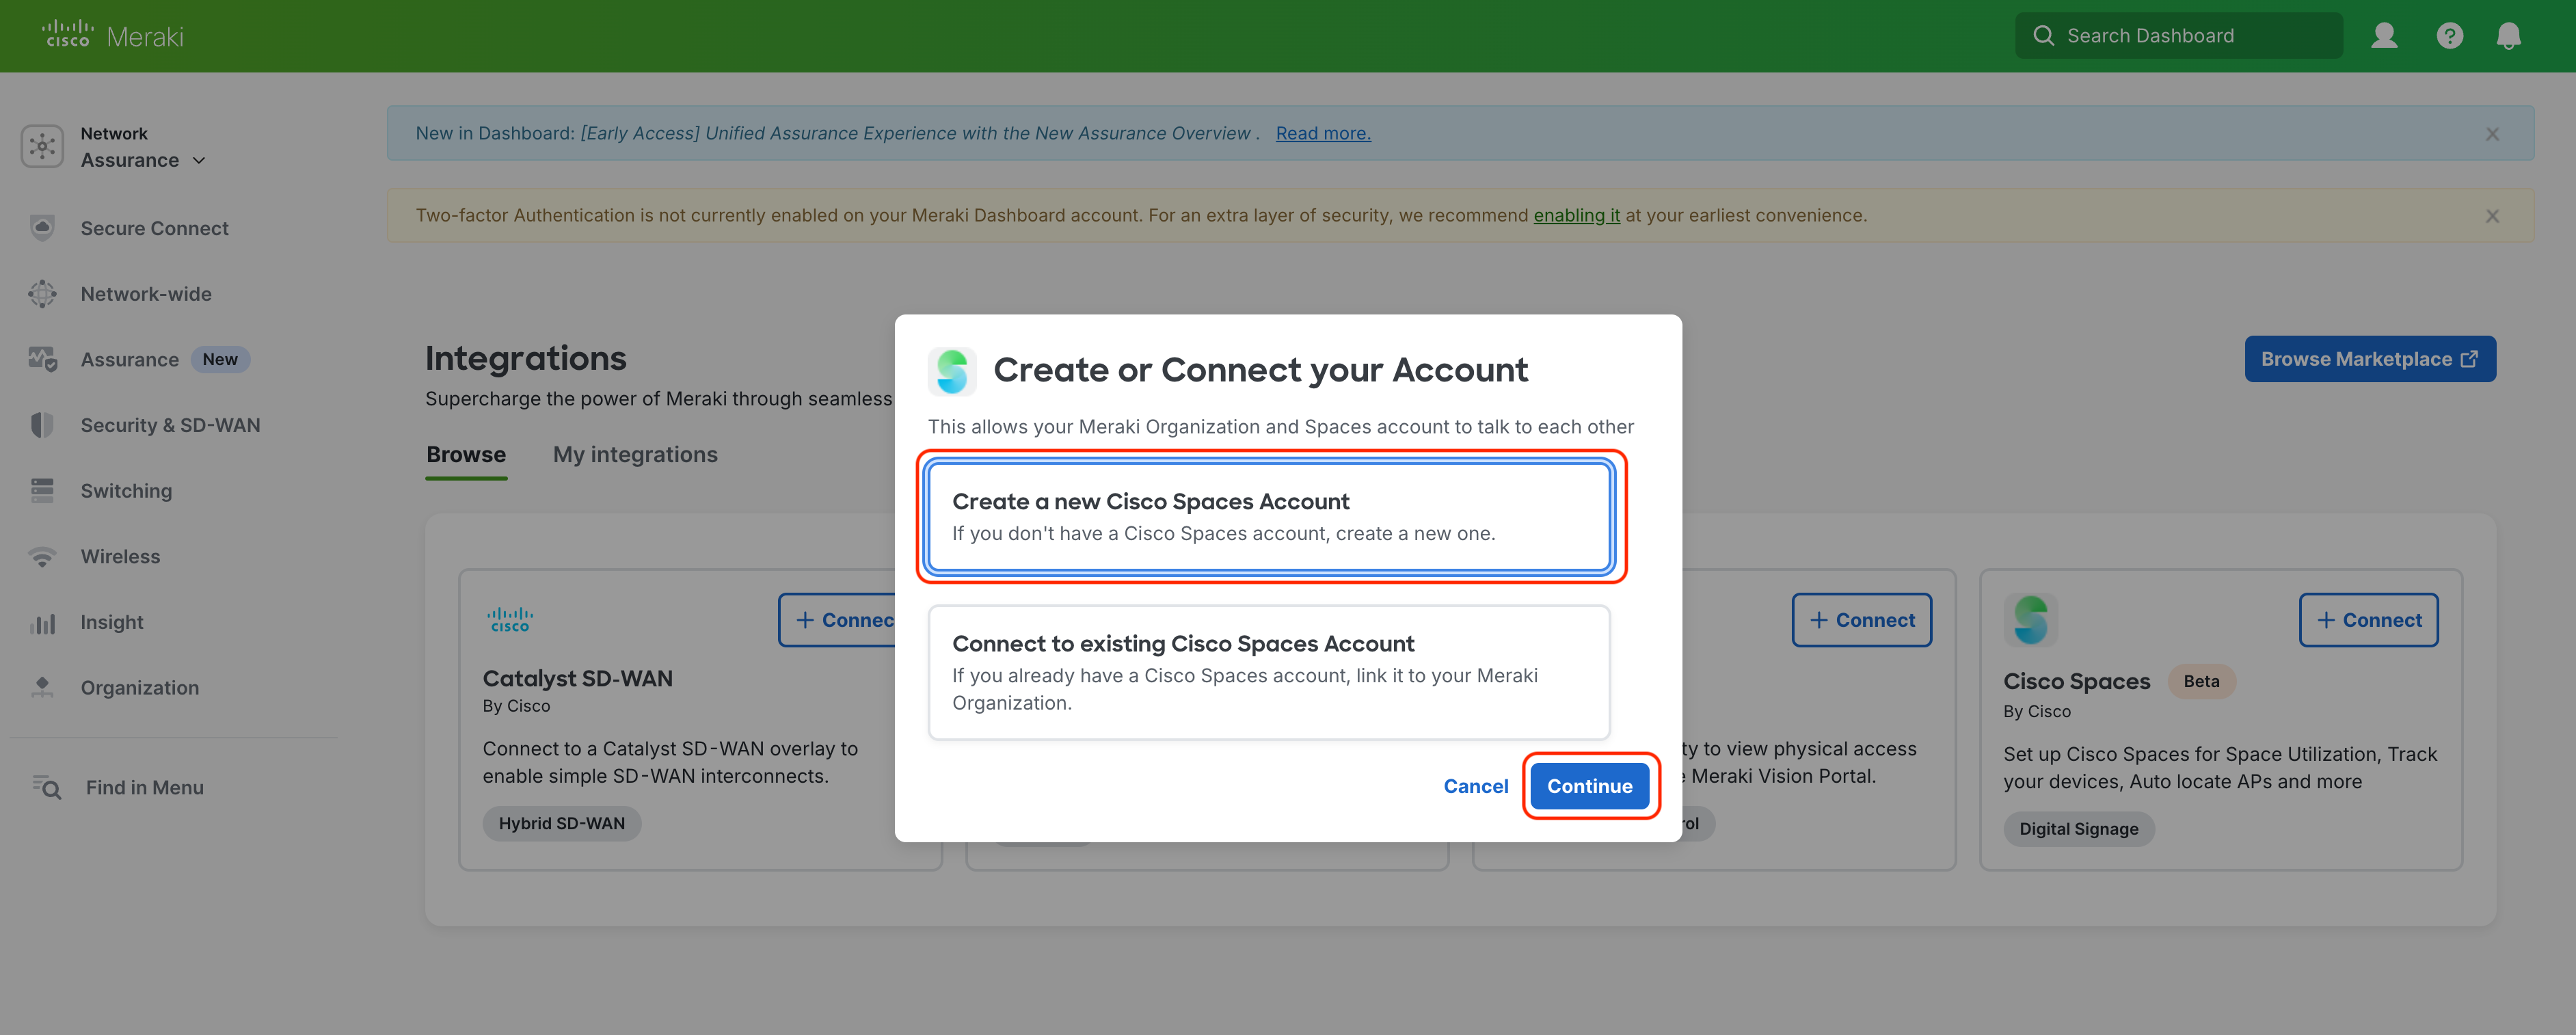Click the Search Dashboard field
Image resolution: width=2576 pixels, height=1035 pixels.
tap(2178, 36)
